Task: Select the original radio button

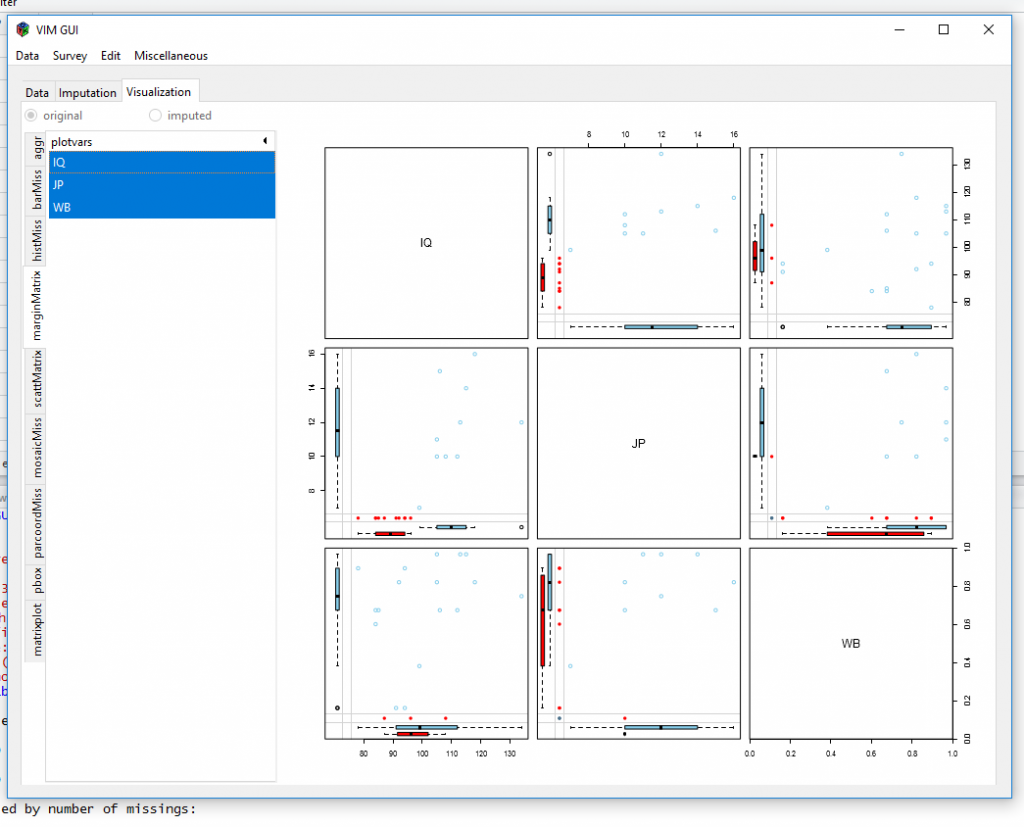Action: point(31,115)
